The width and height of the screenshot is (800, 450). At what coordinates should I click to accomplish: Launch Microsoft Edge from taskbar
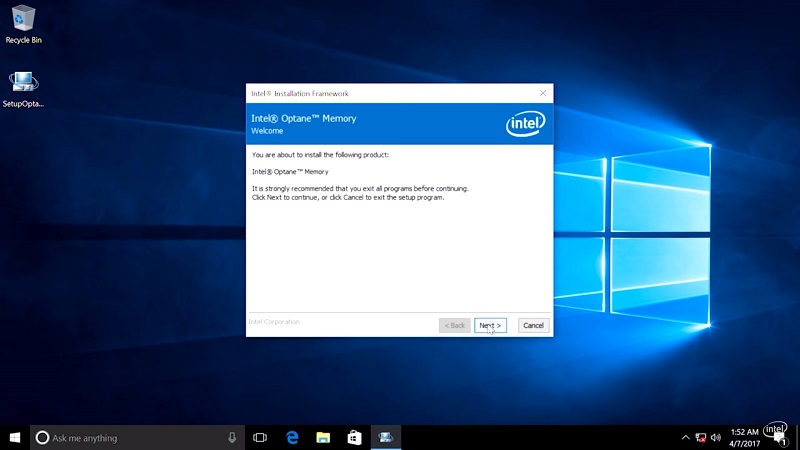pyautogui.click(x=292, y=438)
